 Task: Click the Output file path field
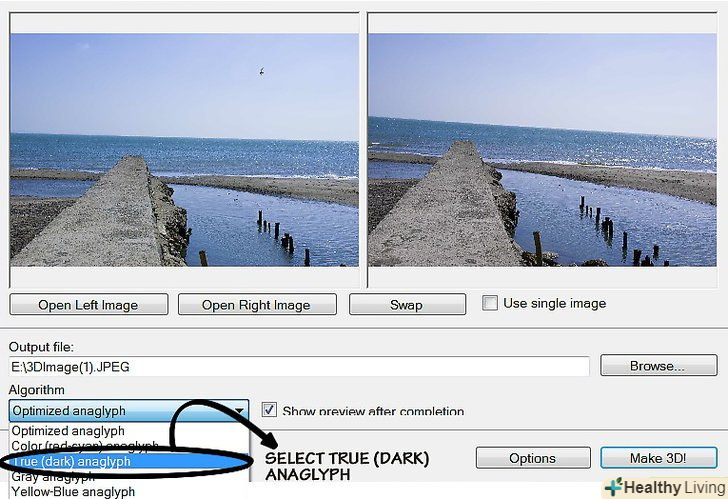coord(299,367)
